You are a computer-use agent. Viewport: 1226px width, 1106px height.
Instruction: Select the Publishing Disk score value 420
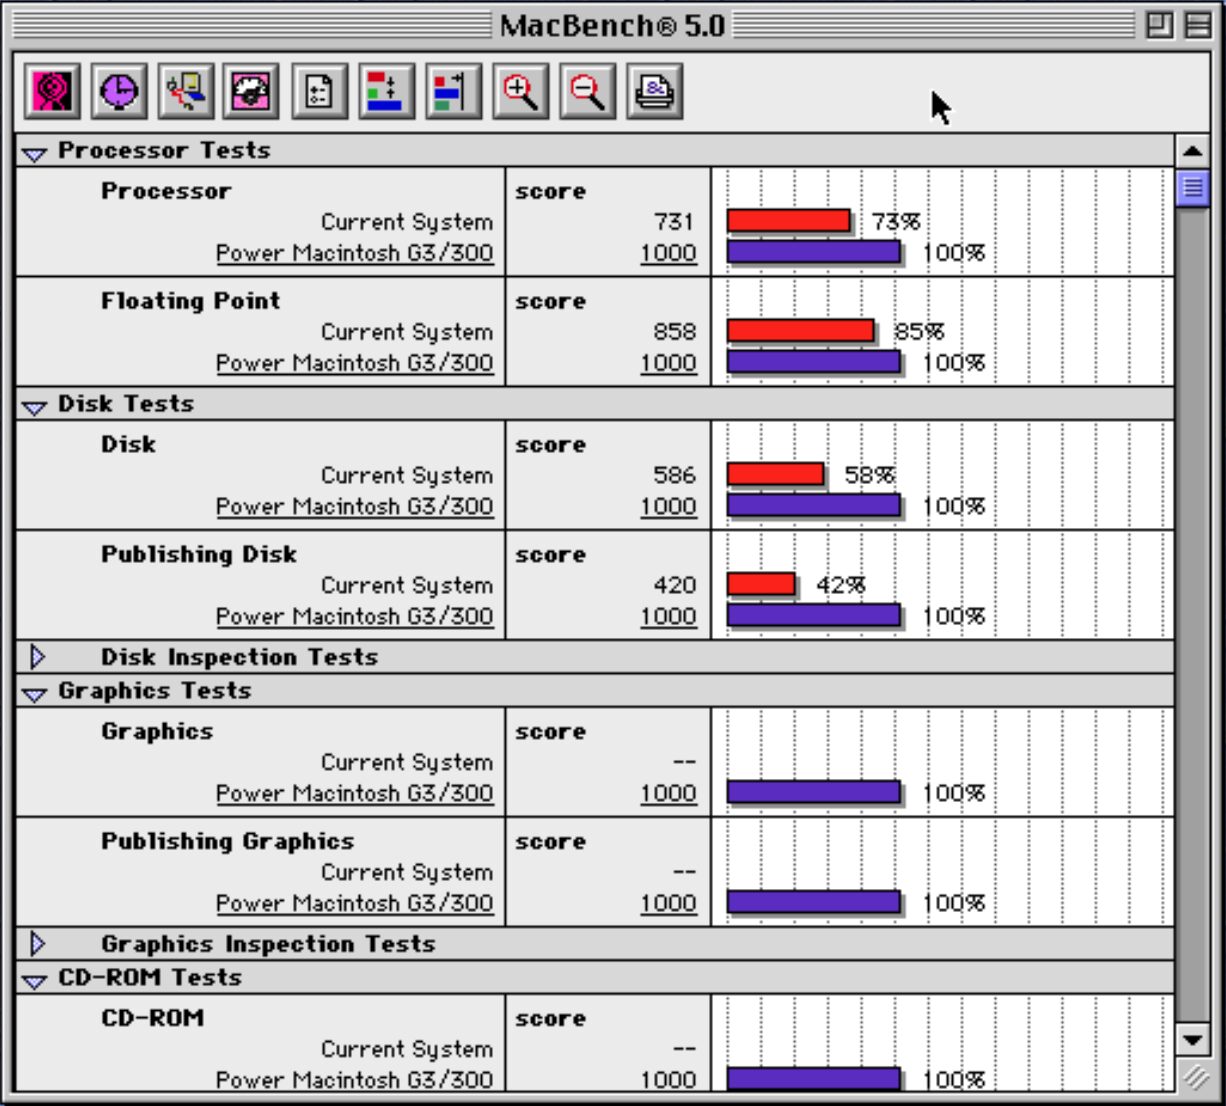(674, 586)
